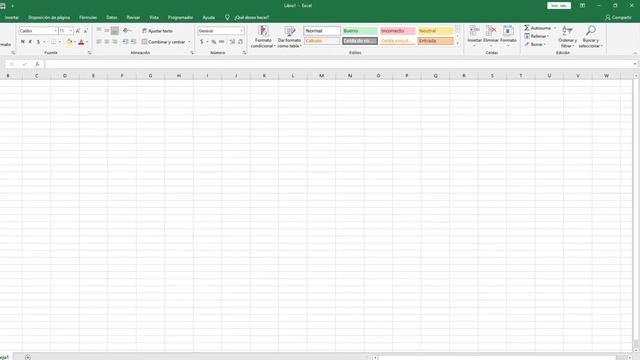
Task: Switch to the Datos tab
Action: click(112, 18)
